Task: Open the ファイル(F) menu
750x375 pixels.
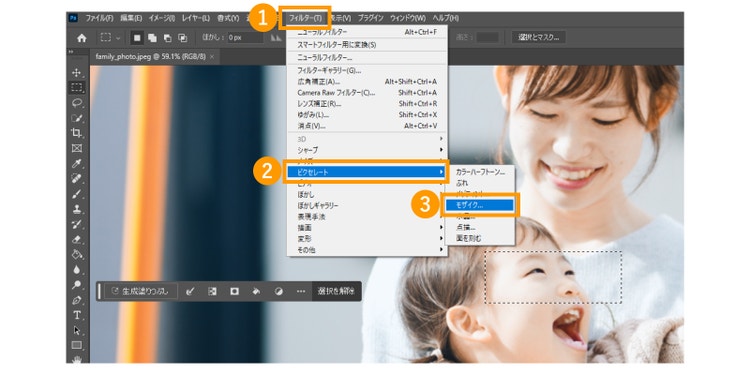Action: click(x=99, y=18)
